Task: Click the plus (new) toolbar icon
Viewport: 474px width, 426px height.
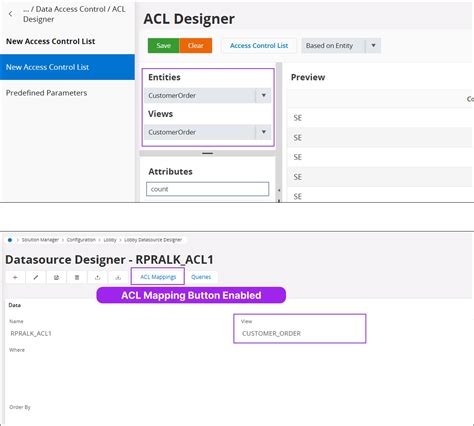Action: (x=15, y=277)
